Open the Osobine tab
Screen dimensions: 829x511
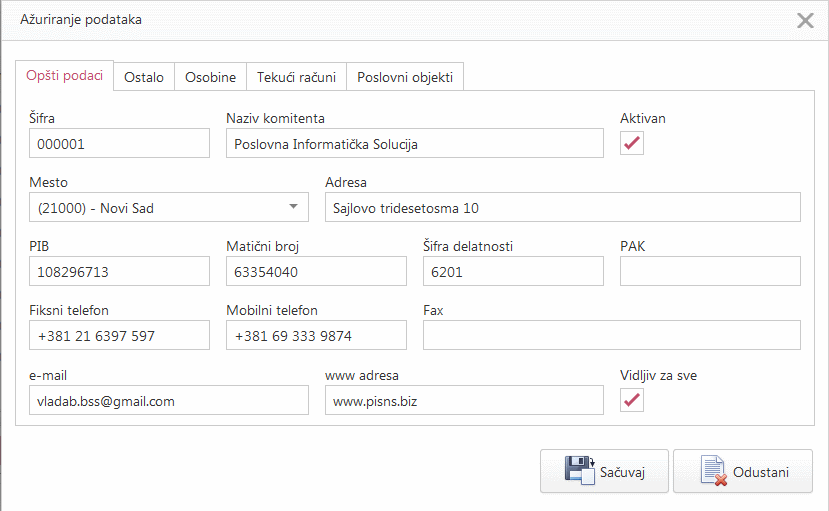(x=210, y=77)
